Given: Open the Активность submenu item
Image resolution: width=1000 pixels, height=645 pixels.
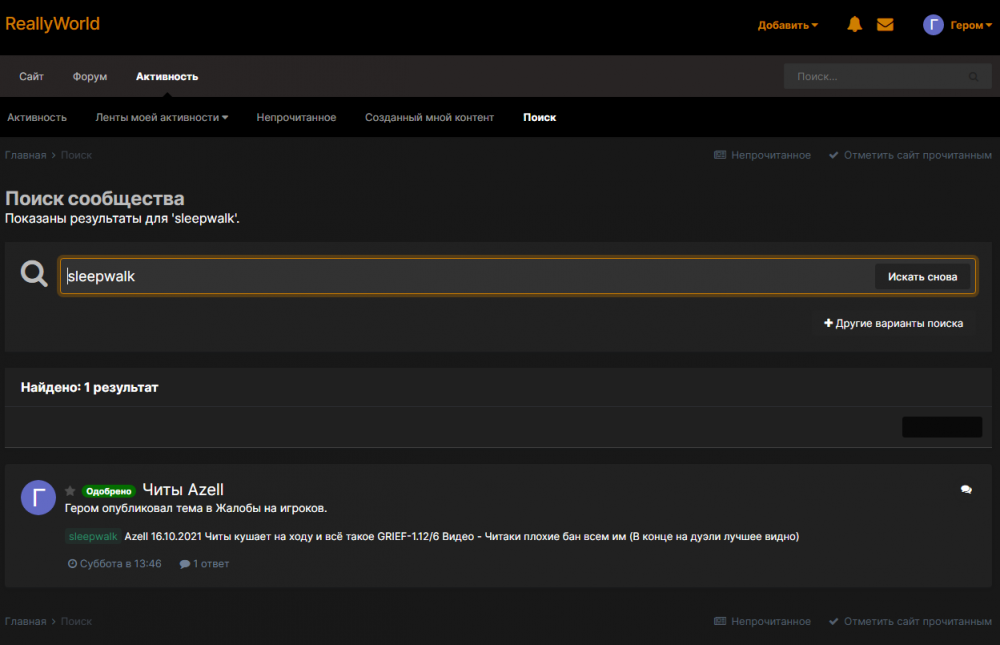Looking at the screenshot, I should coord(37,117).
